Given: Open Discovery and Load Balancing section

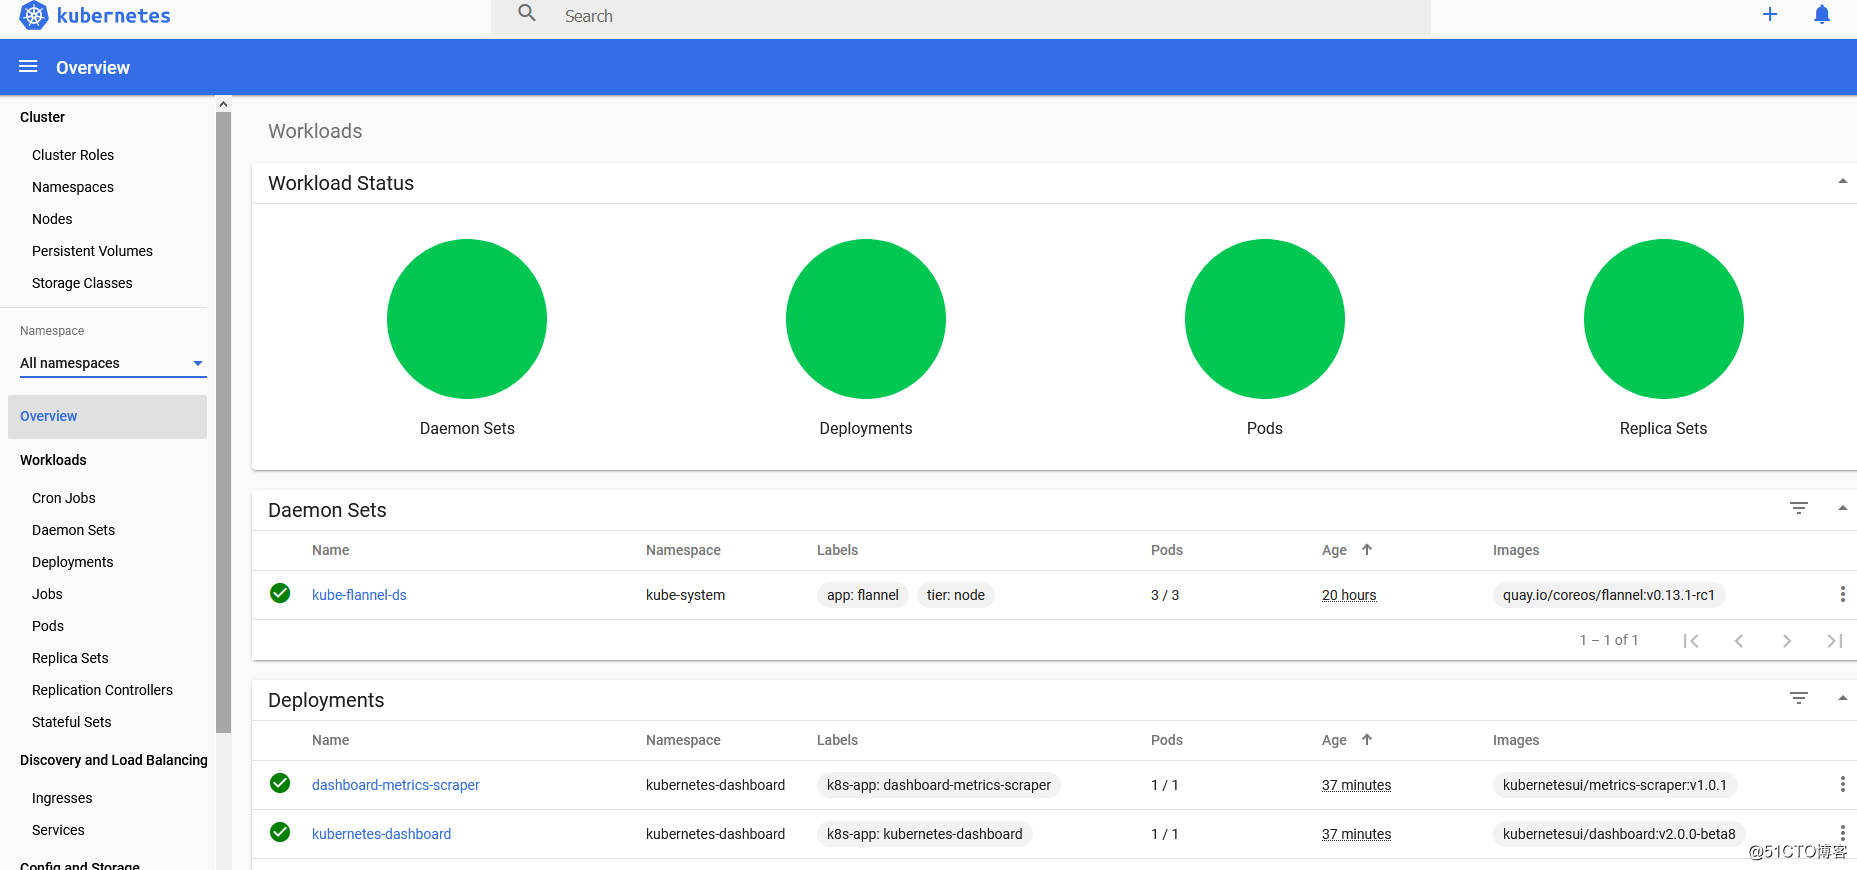Looking at the screenshot, I should point(114,760).
